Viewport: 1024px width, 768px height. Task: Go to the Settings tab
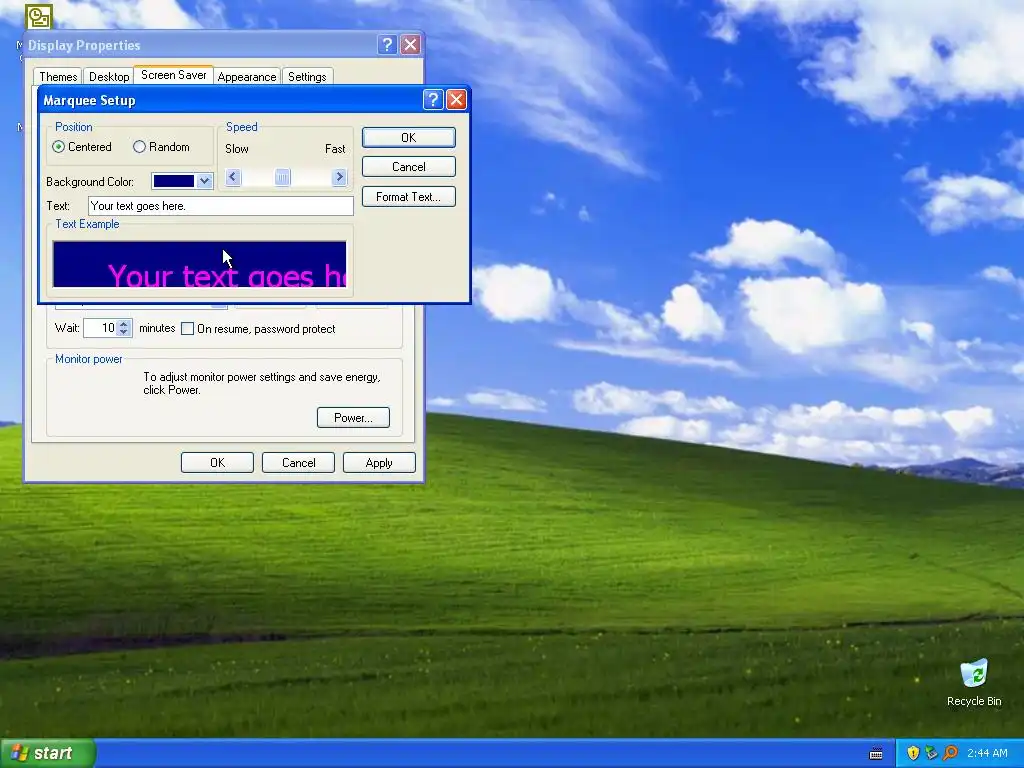(307, 76)
